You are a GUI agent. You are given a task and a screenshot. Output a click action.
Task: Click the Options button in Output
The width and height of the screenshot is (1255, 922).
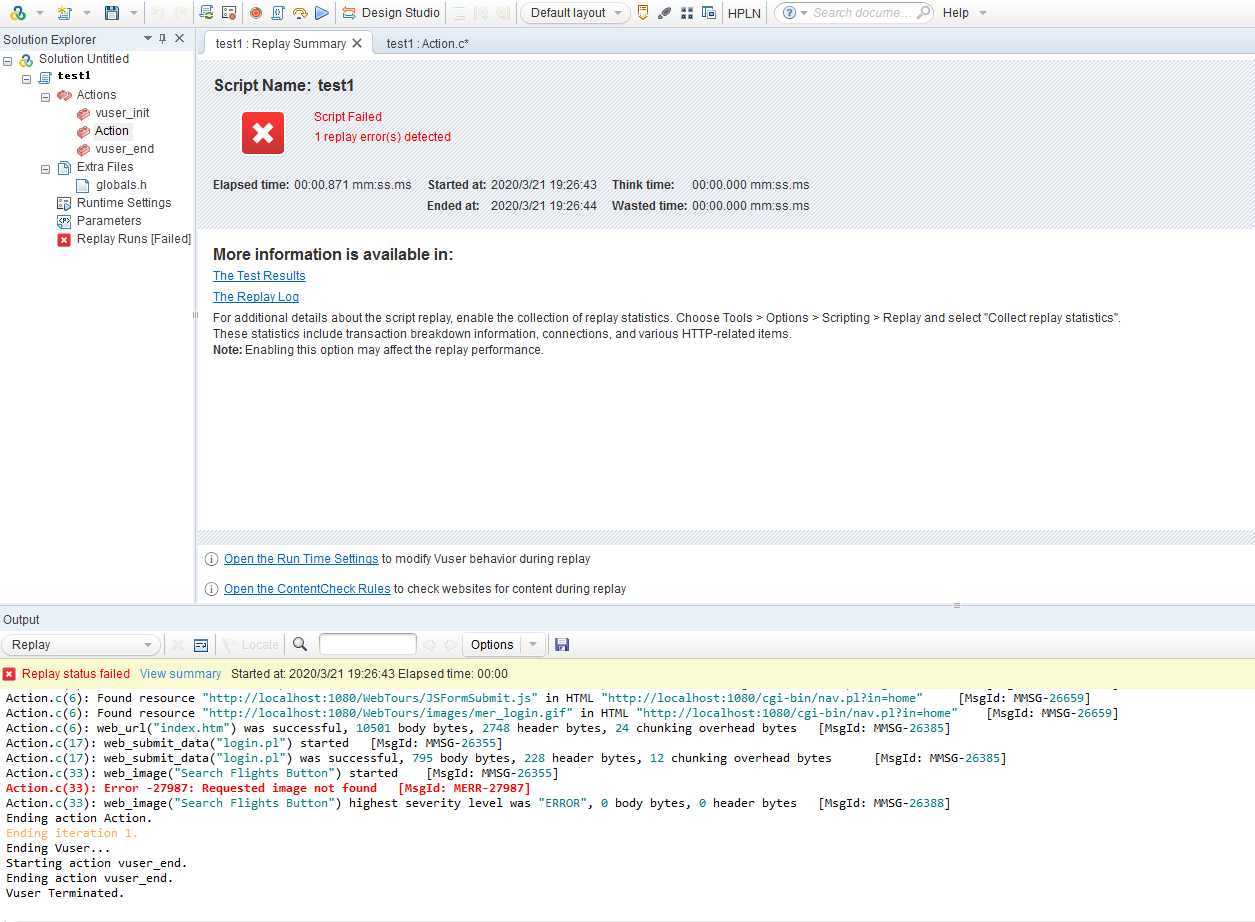click(492, 645)
